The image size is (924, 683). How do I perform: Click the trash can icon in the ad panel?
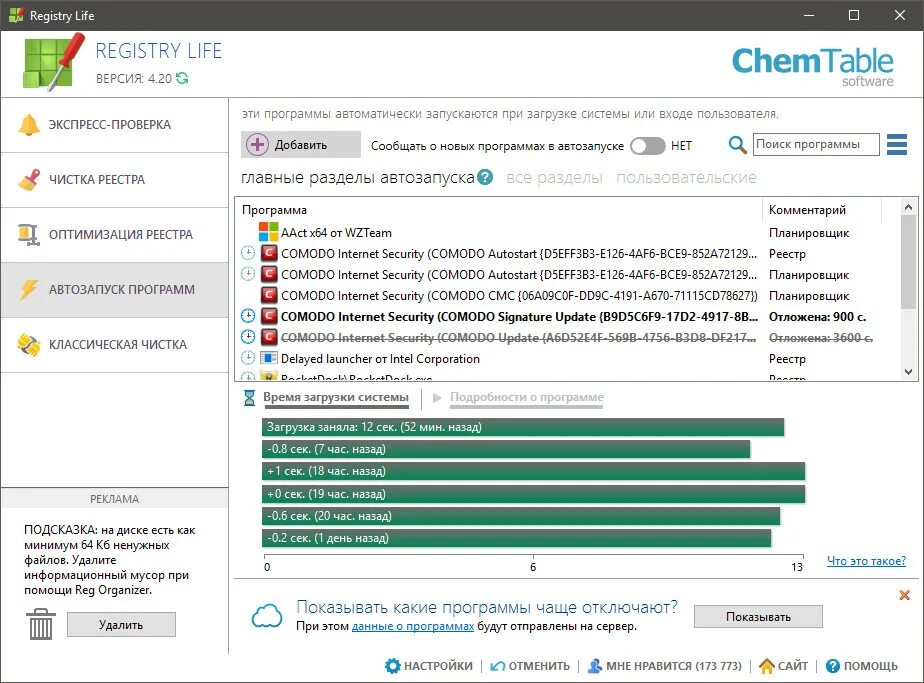point(41,624)
